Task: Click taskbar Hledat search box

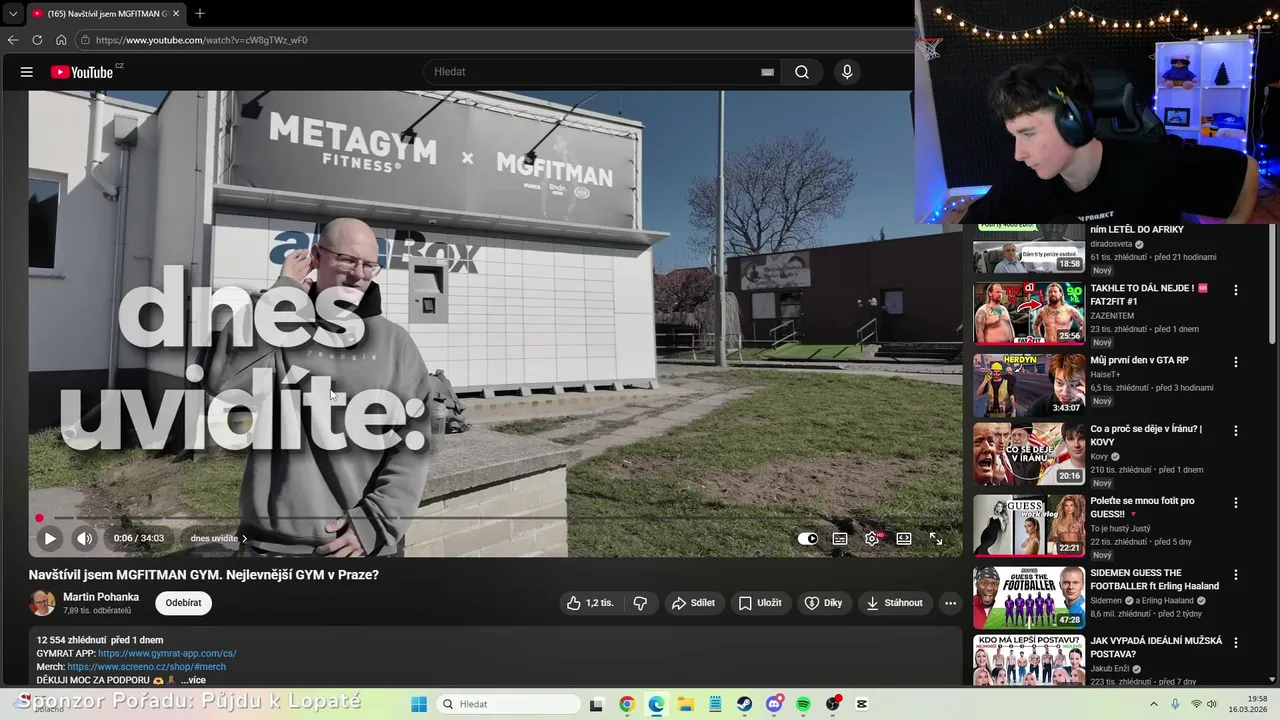Action: point(510,704)
